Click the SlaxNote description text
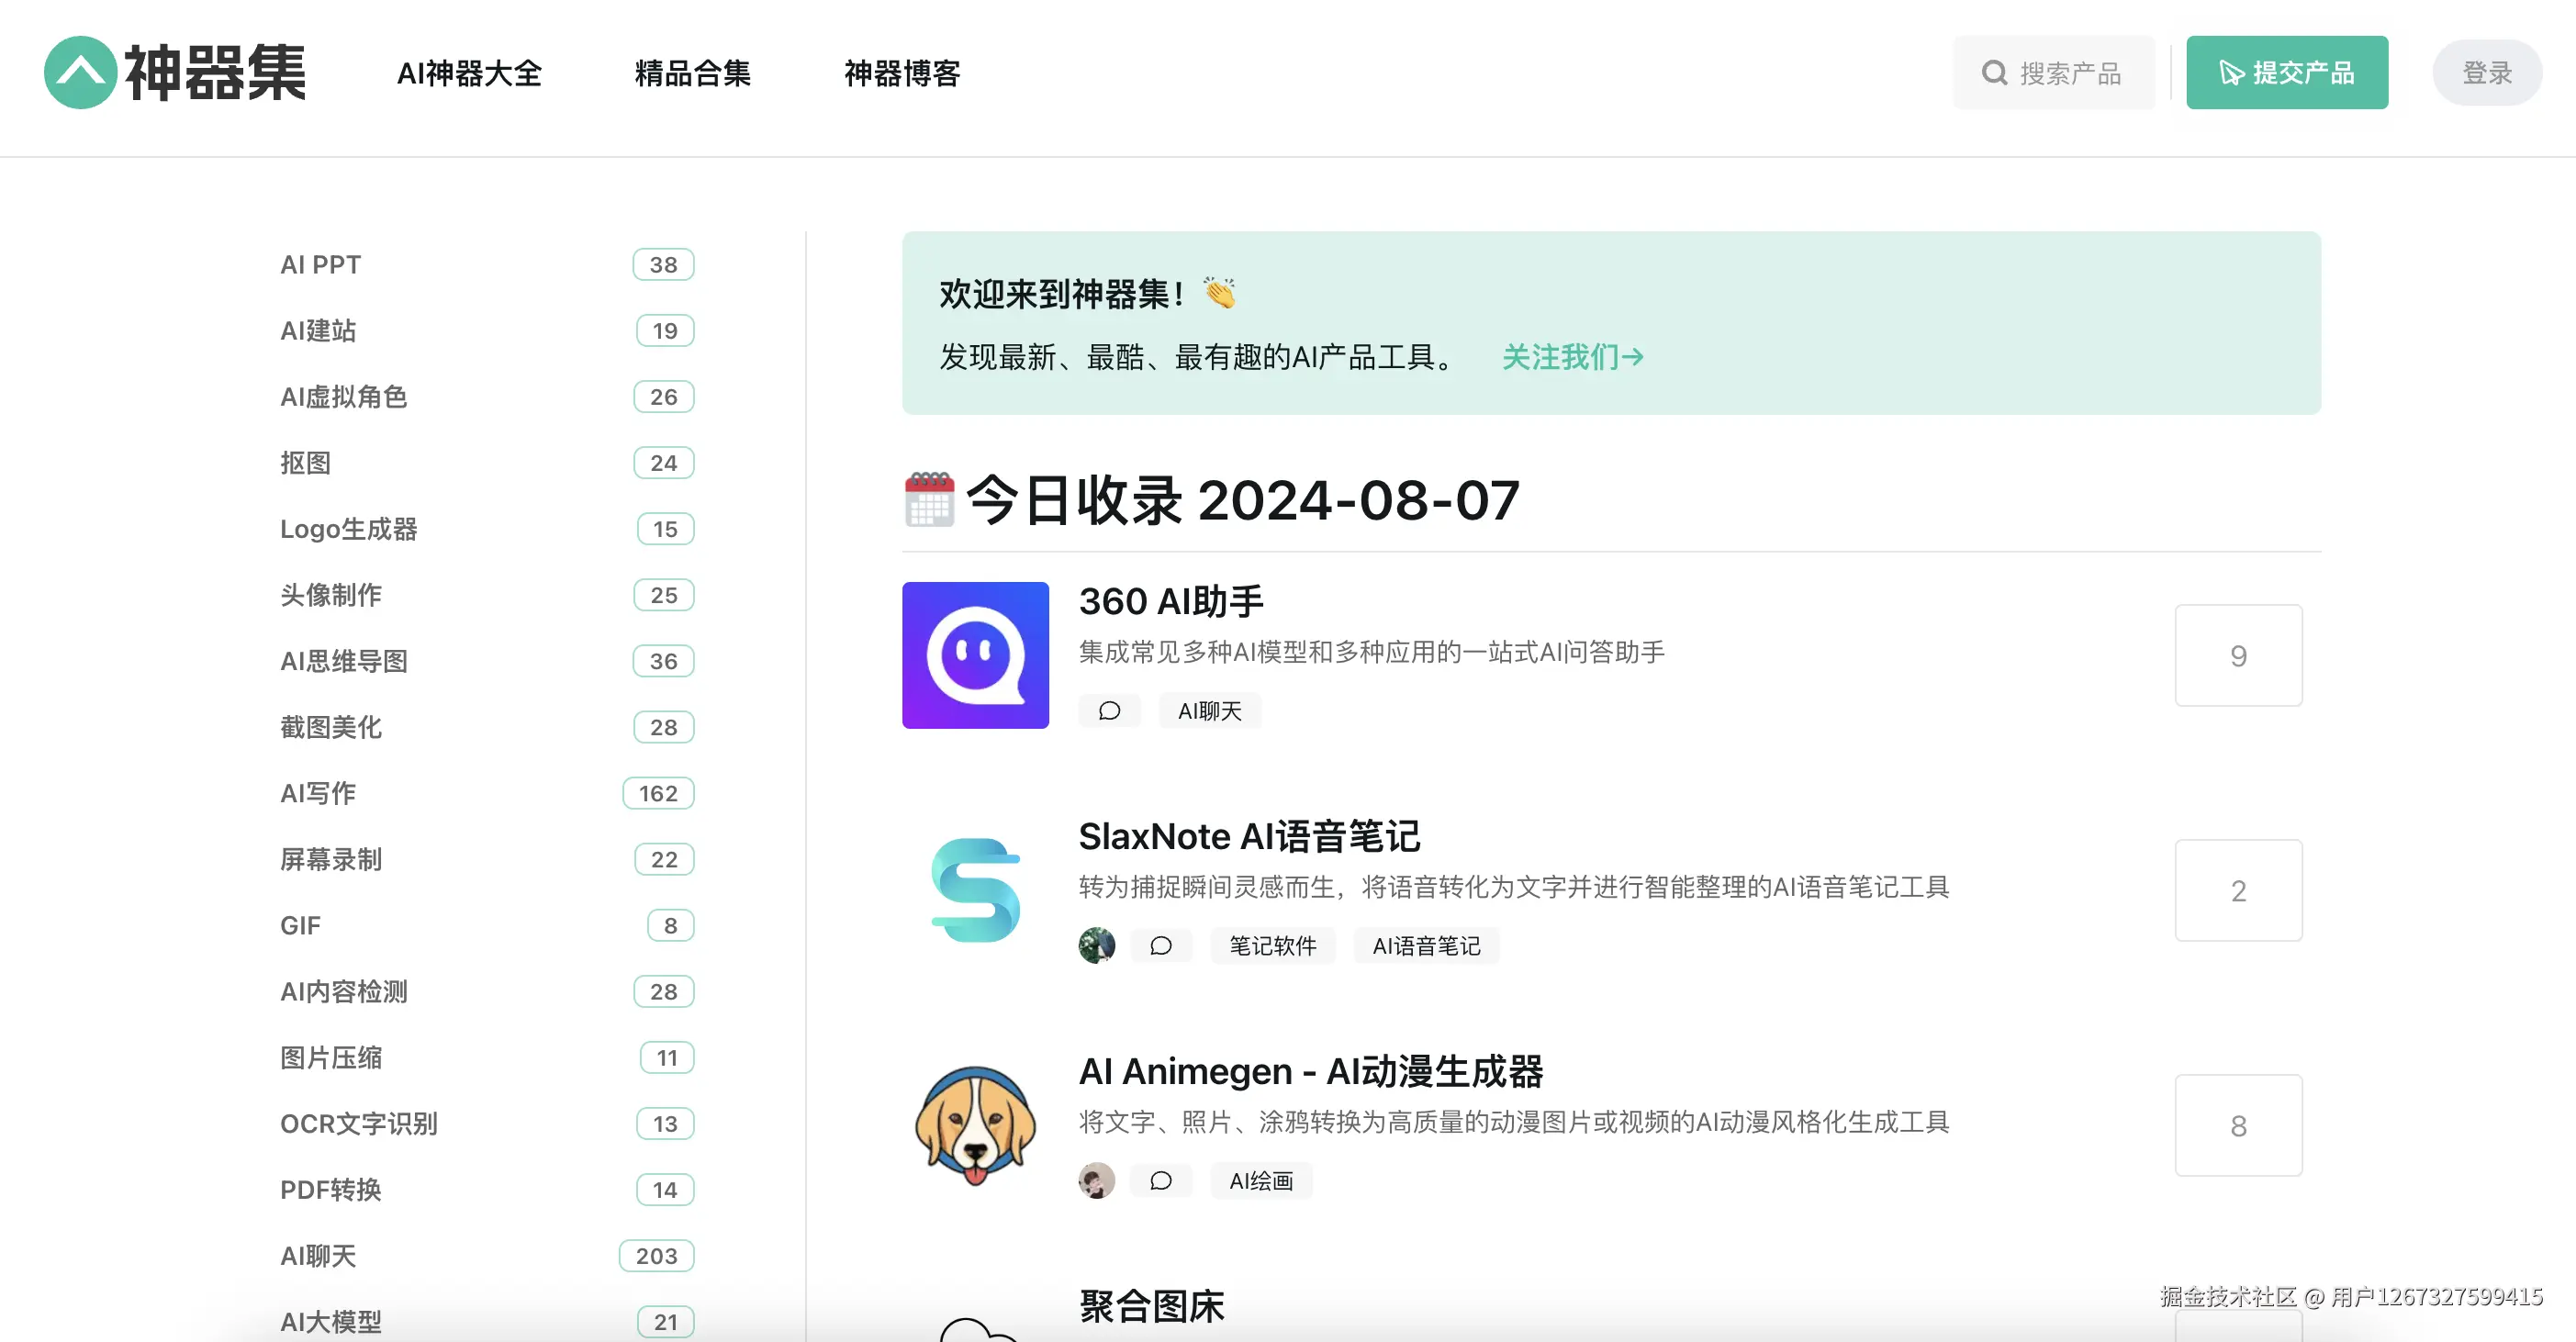Screen dimensions: 2576x1342 pyautogui.click(x=1514, y=887)
